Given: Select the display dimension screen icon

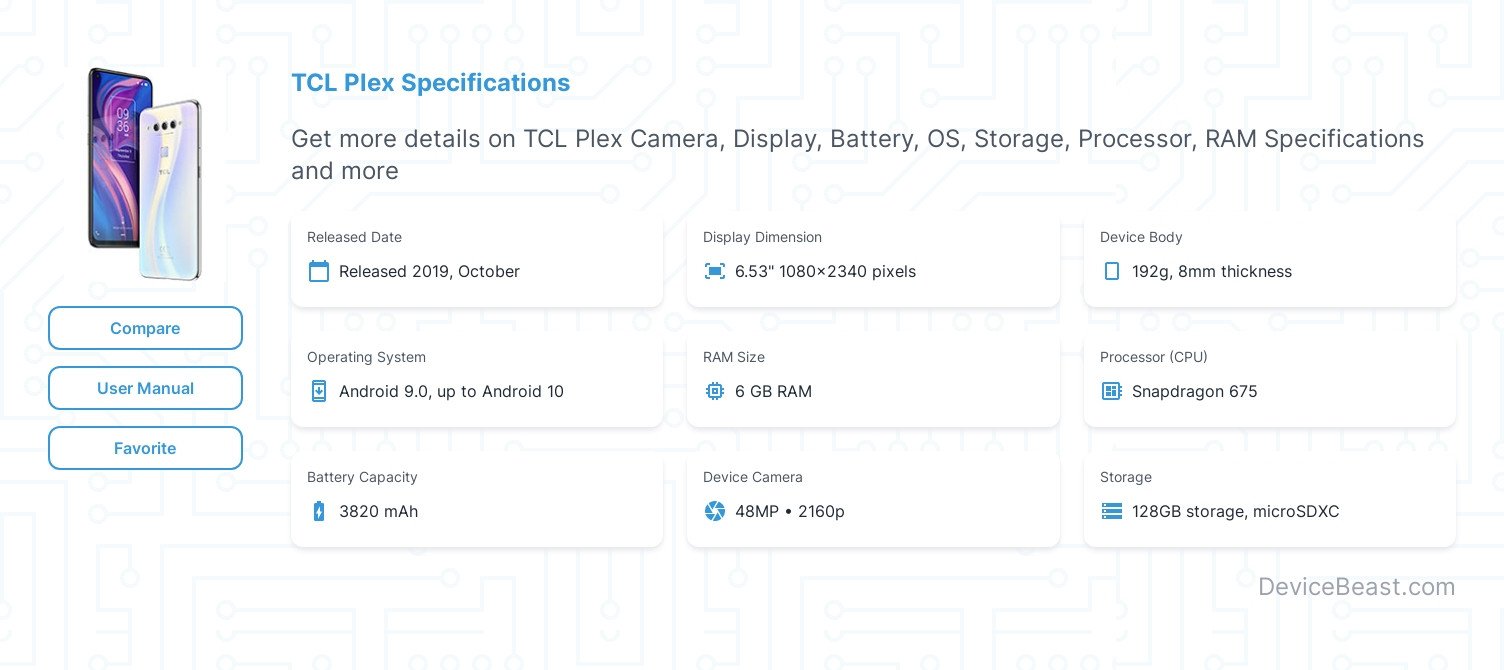Looking at the screenshot, I should pos(715,271).
